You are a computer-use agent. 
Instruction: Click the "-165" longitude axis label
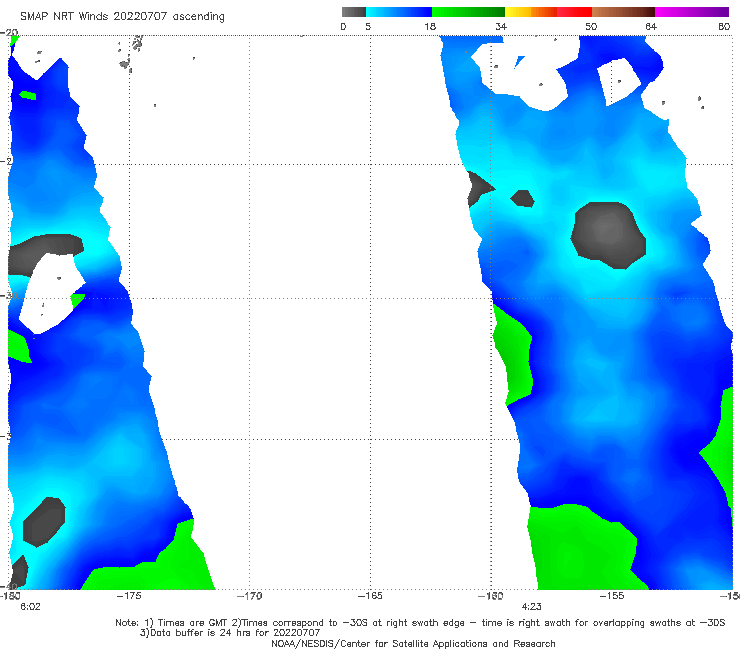click(370, 596)
